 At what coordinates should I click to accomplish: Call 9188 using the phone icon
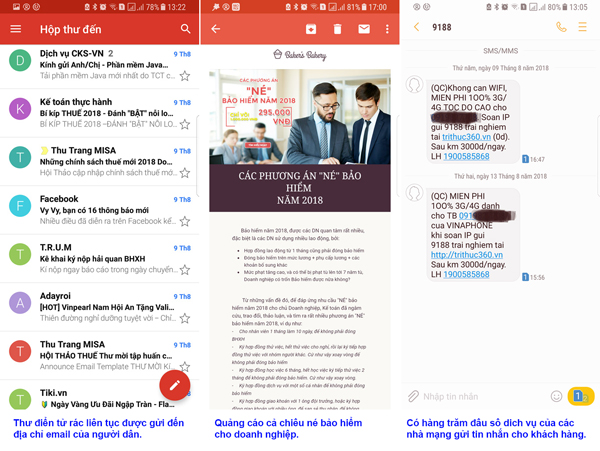coord(561,27)
